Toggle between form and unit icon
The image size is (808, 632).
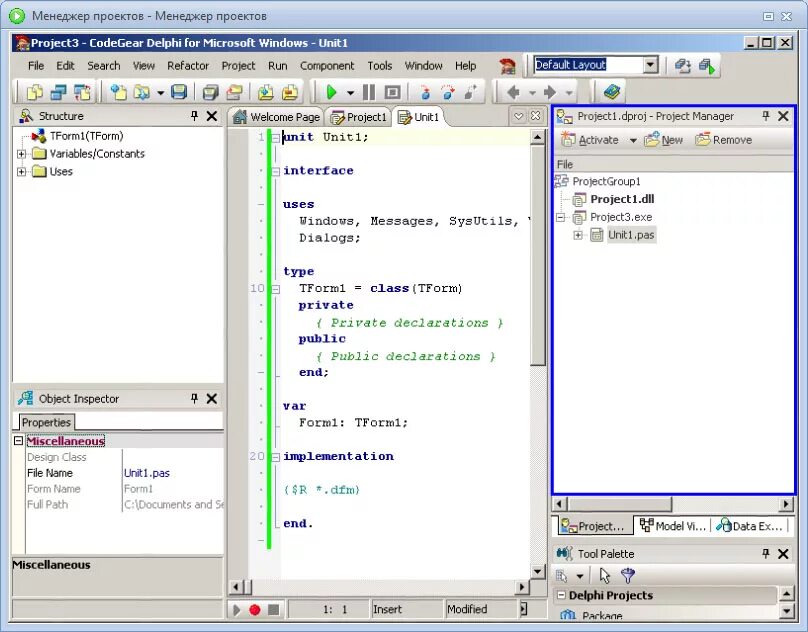pyautogui.click(x=82, y=92)
